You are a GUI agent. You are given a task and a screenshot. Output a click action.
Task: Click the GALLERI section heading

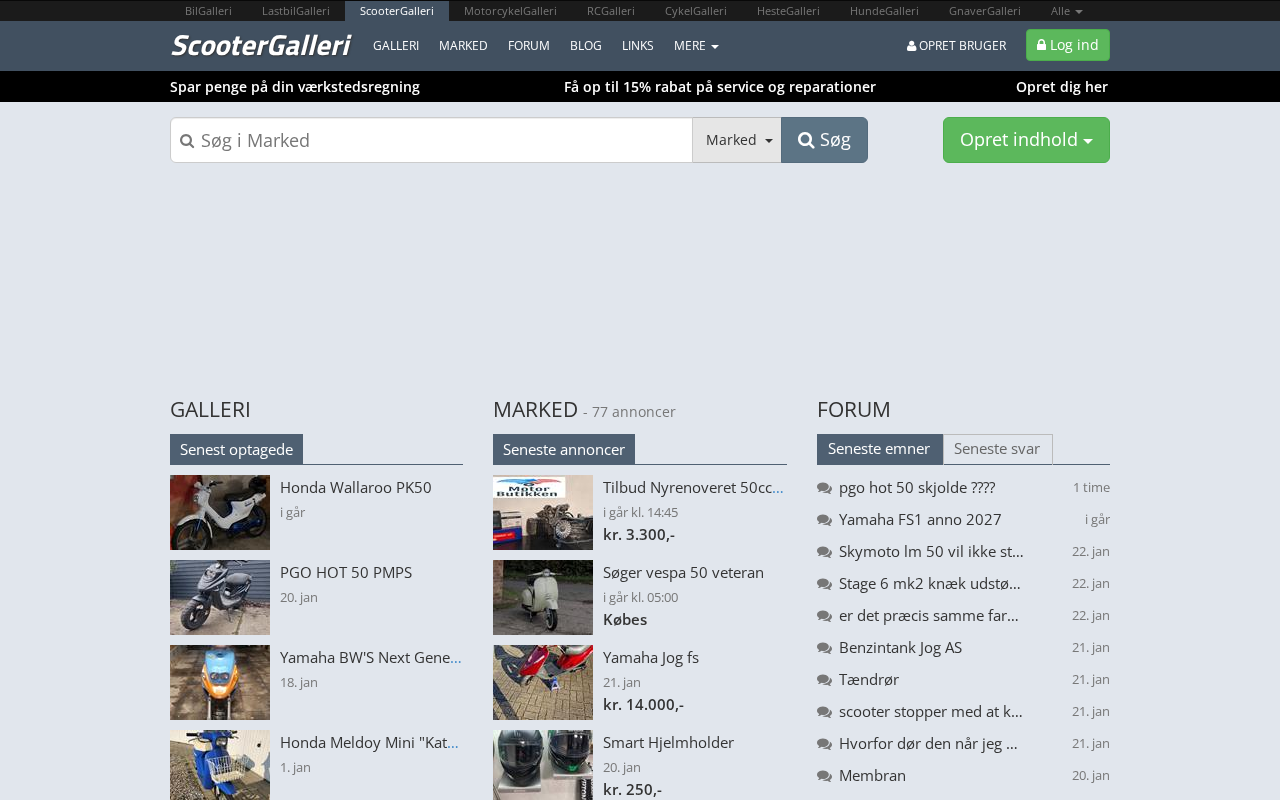(x=210, y=410)
